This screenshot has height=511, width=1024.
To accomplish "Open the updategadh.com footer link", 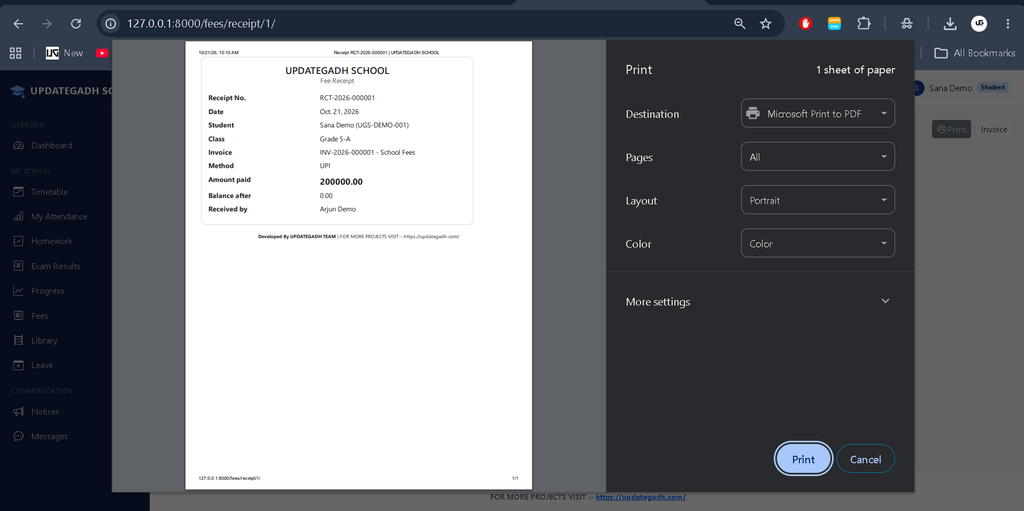I will [641, 497].
